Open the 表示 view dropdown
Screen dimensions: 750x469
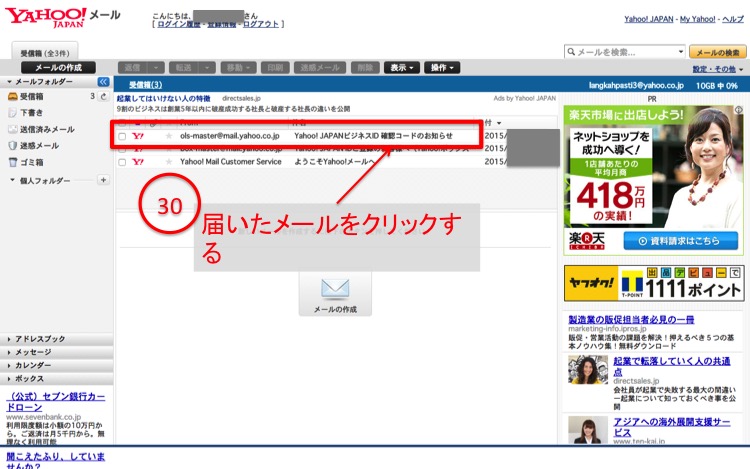pos(402,68)
